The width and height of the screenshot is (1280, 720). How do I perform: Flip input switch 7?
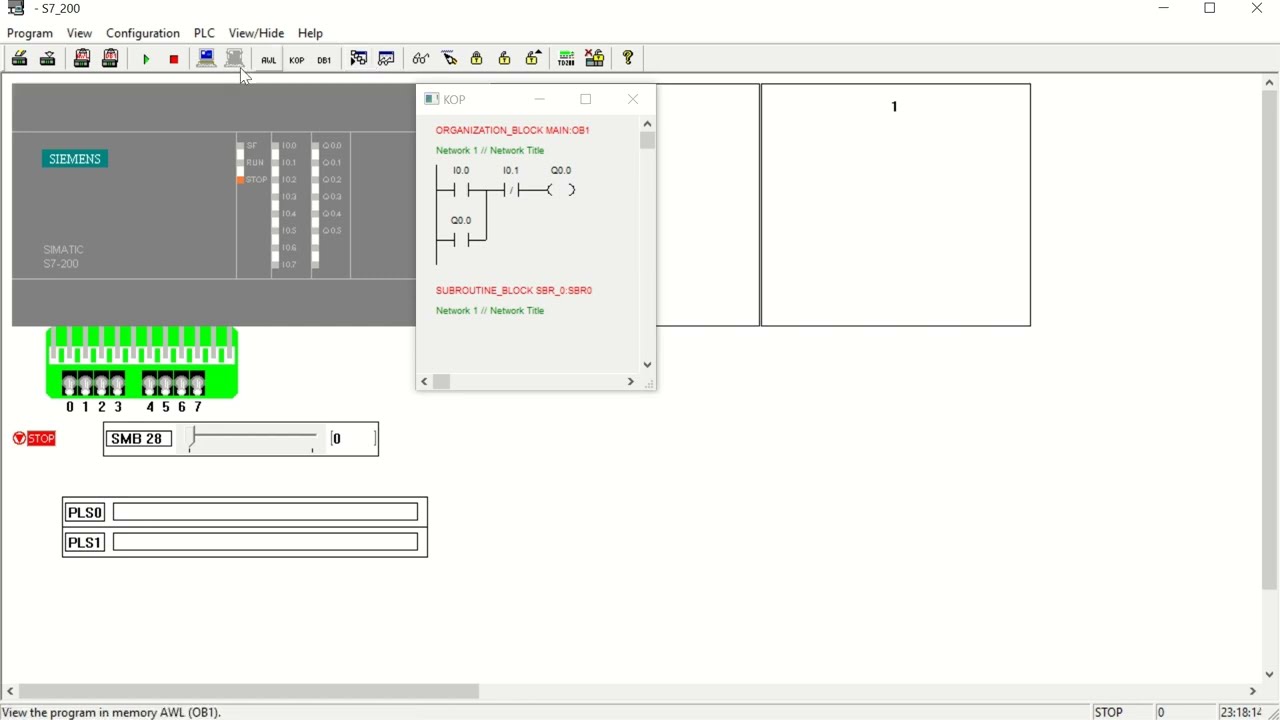click(198, 383)
